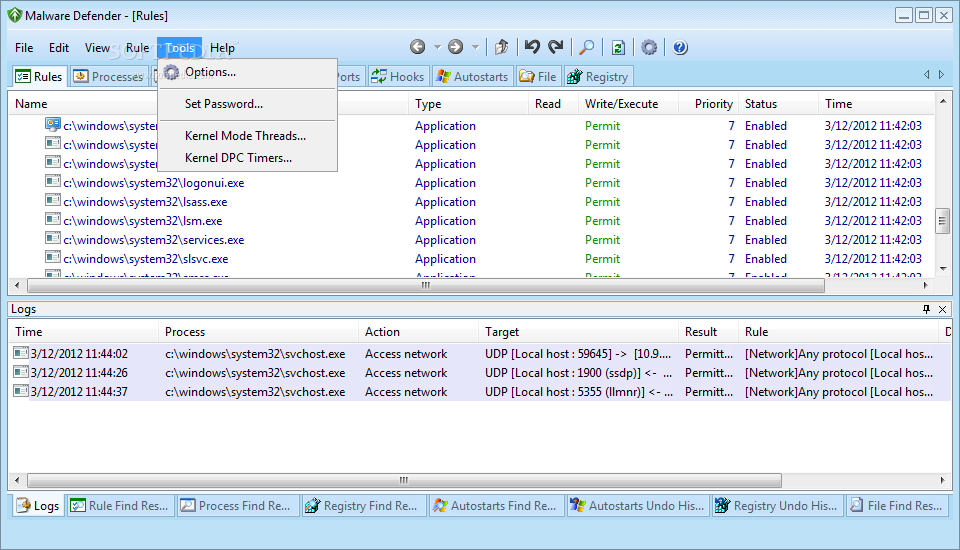Viewport: 960px width, 550px height.
Task: Close the open Tools menu
Action: [x=179, y=48]
